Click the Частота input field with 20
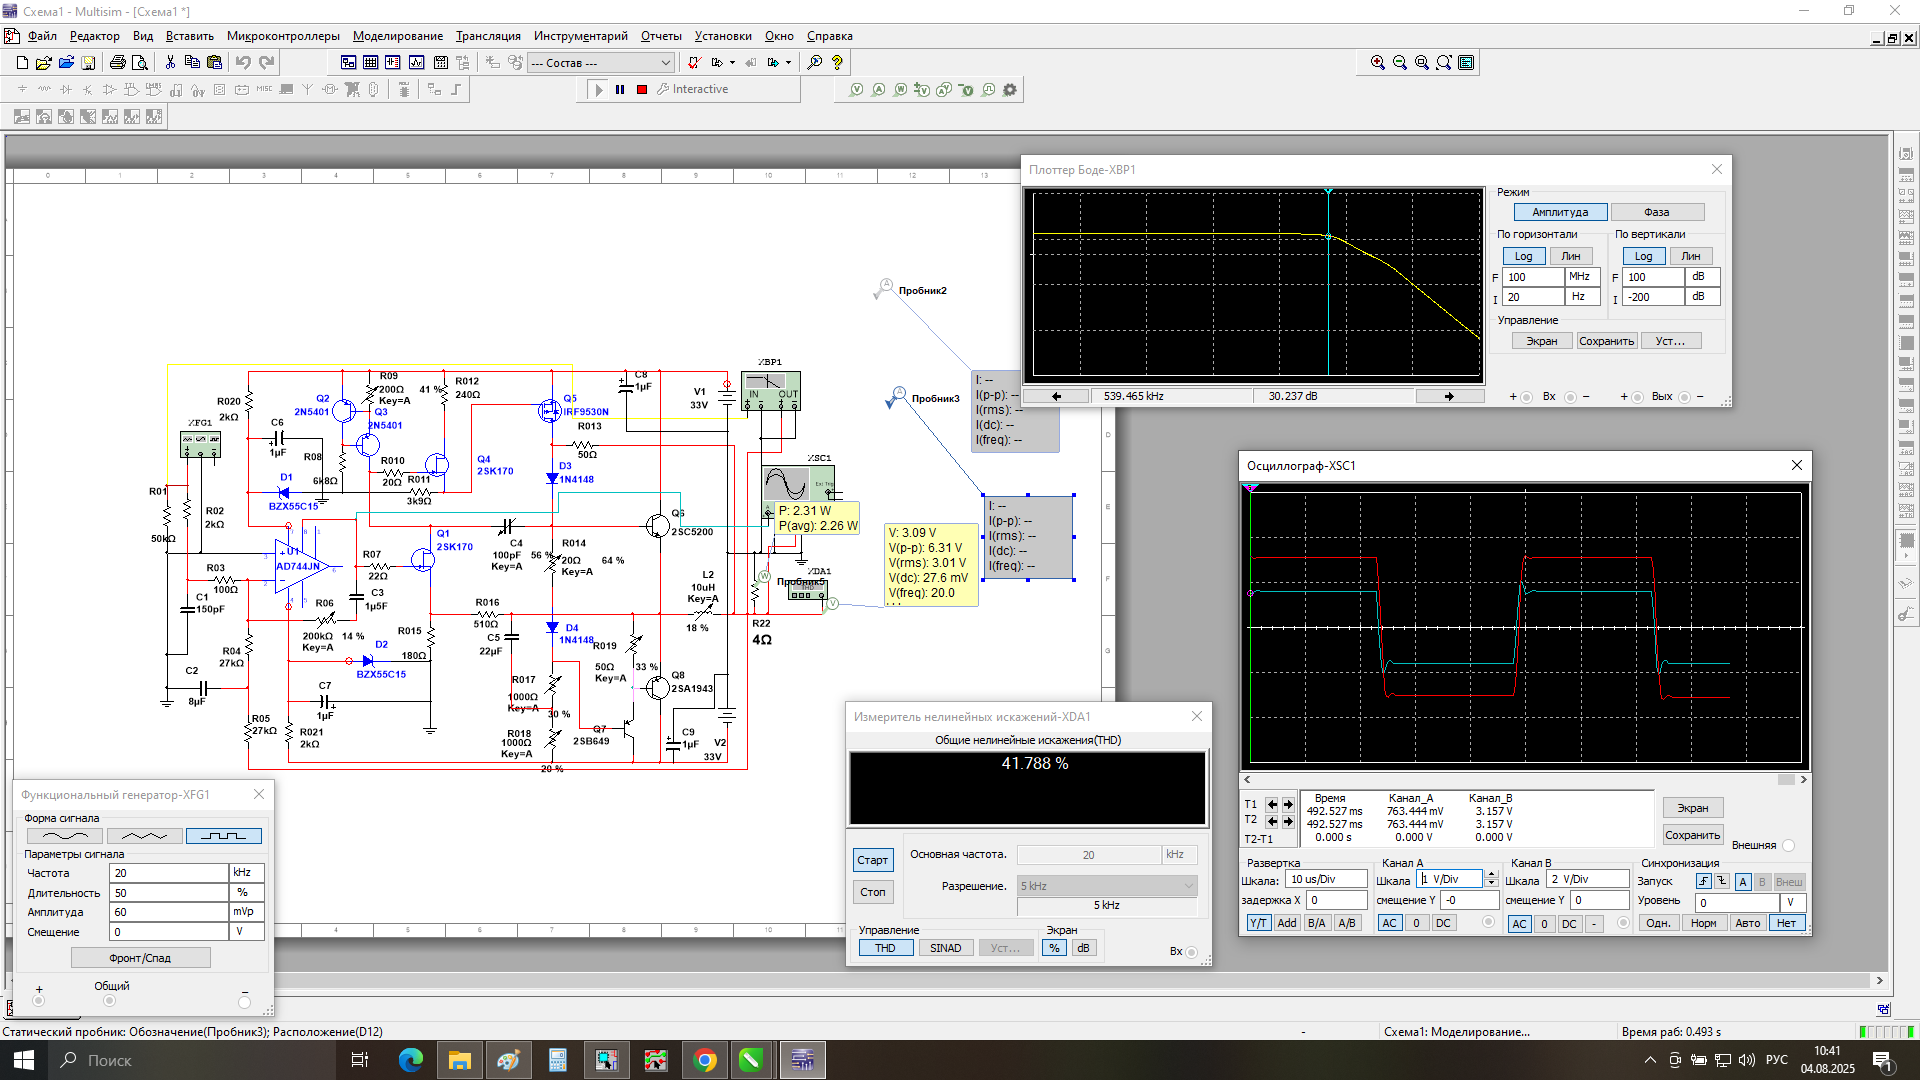 click(168, 873)
